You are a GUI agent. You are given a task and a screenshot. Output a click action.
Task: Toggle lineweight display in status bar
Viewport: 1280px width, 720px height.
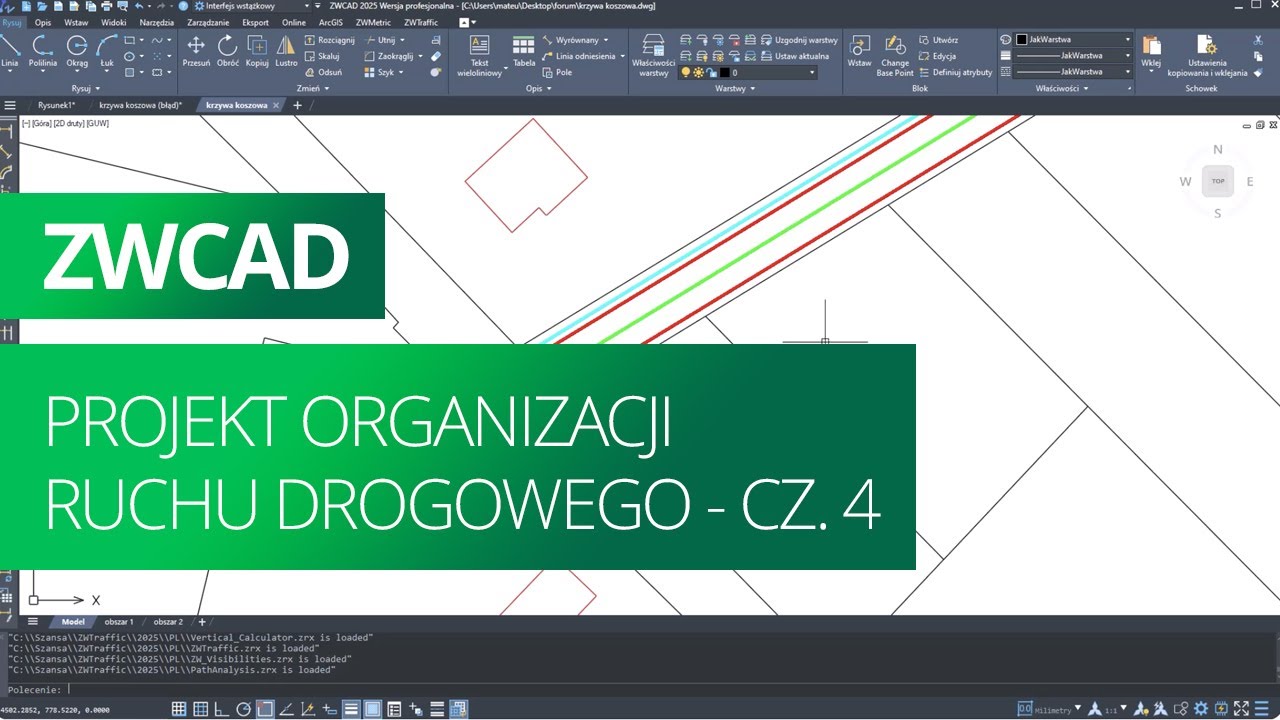click(351, 709)
